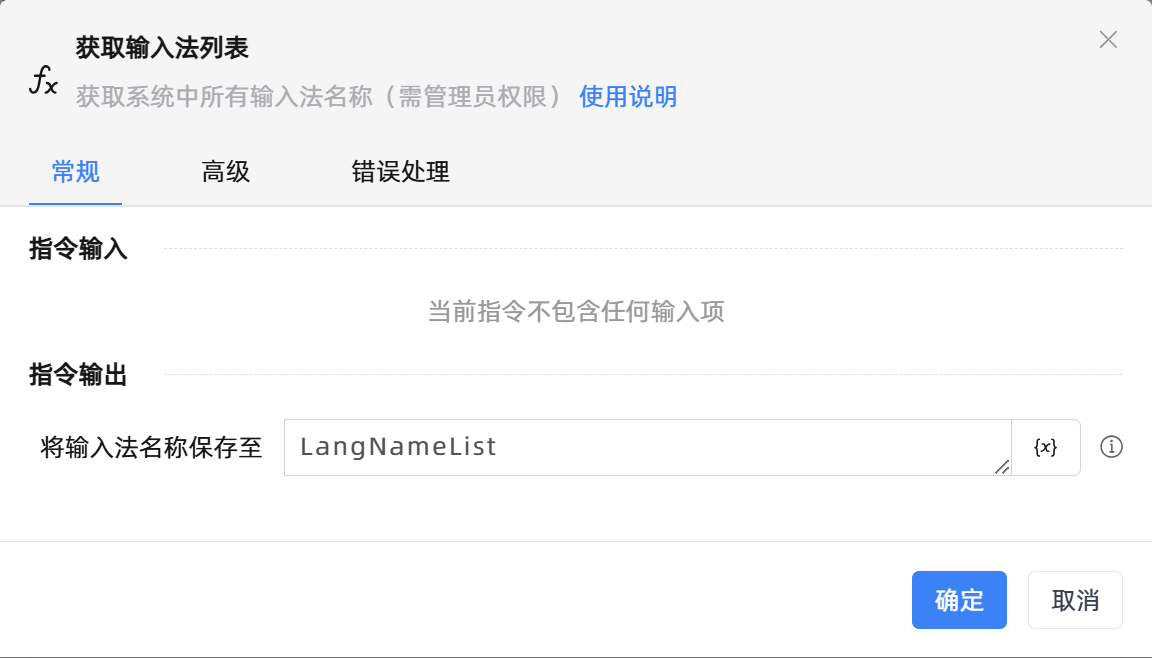The width and height of the screenshot is (1152, 658).
Task: Switch to the 高级 tab
Action: [x=226, y=172]
